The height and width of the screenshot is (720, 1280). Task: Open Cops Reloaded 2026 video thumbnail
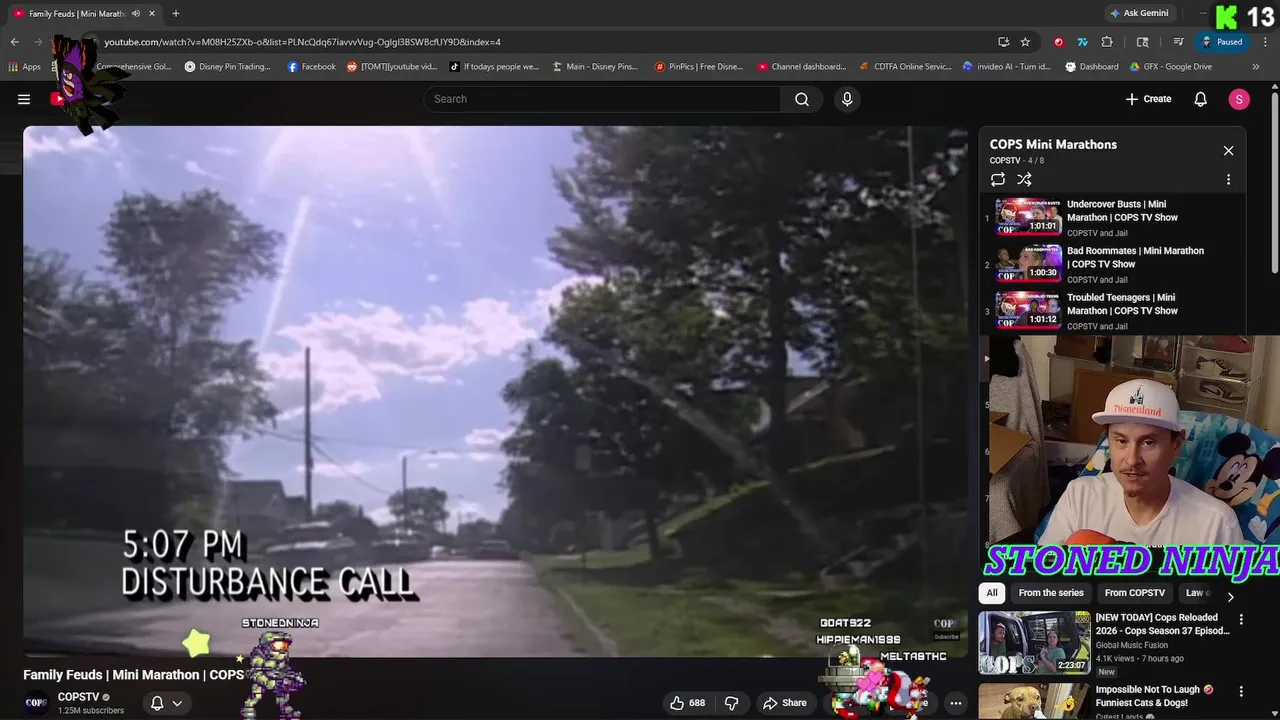1034,643
